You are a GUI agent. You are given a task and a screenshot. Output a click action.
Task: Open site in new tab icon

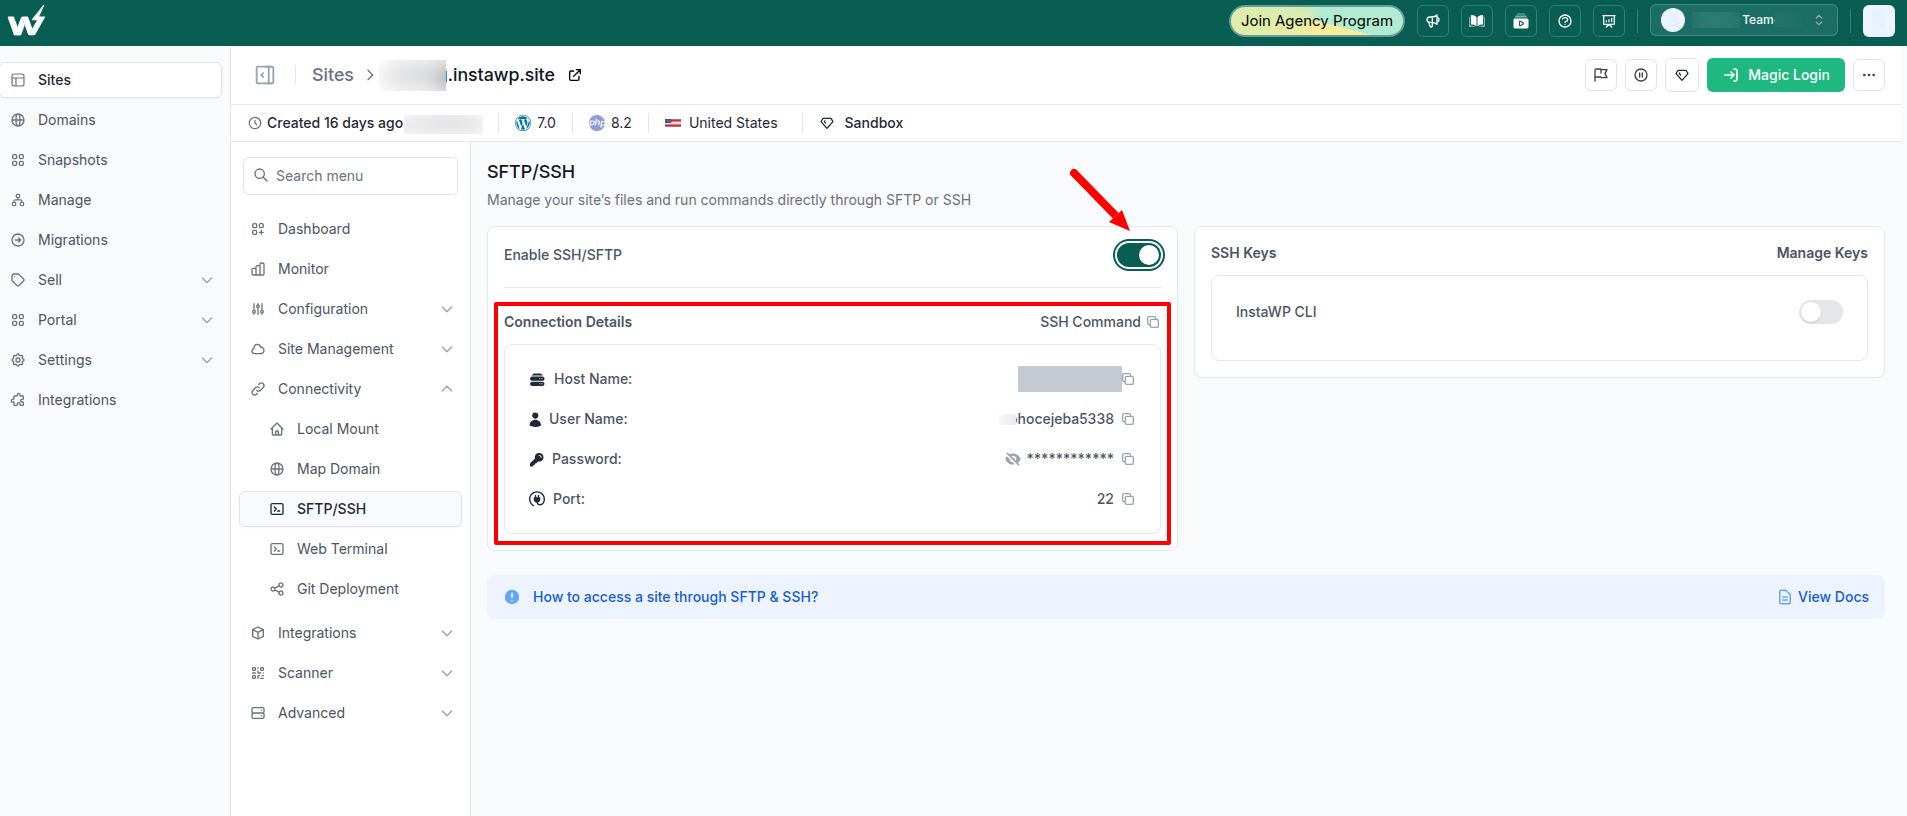click(x=575, y=75)
